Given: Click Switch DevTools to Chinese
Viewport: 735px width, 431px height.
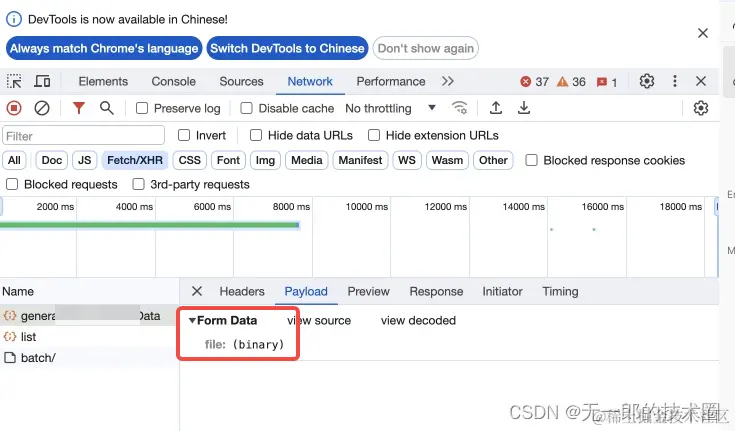Looking at the screenshot, I should 287,48.
